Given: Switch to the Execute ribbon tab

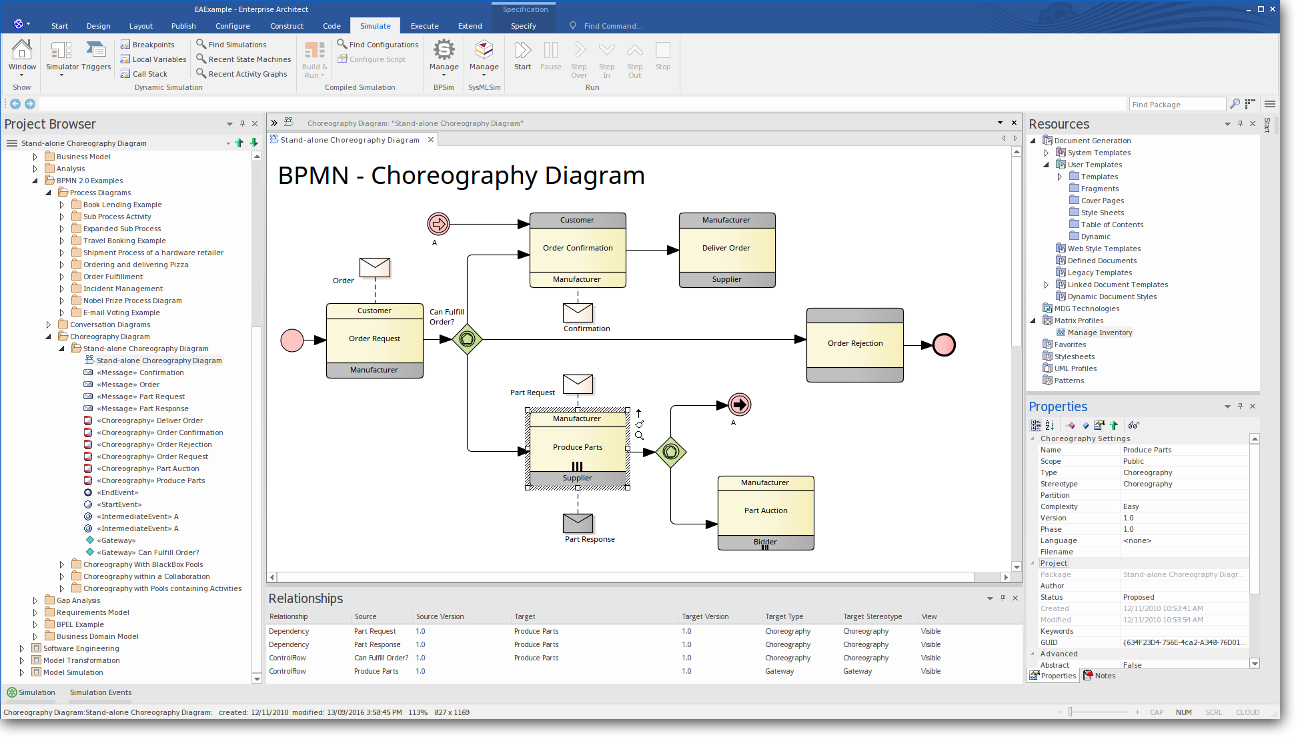Looking at the screenshot, I should tap(424, 26).
